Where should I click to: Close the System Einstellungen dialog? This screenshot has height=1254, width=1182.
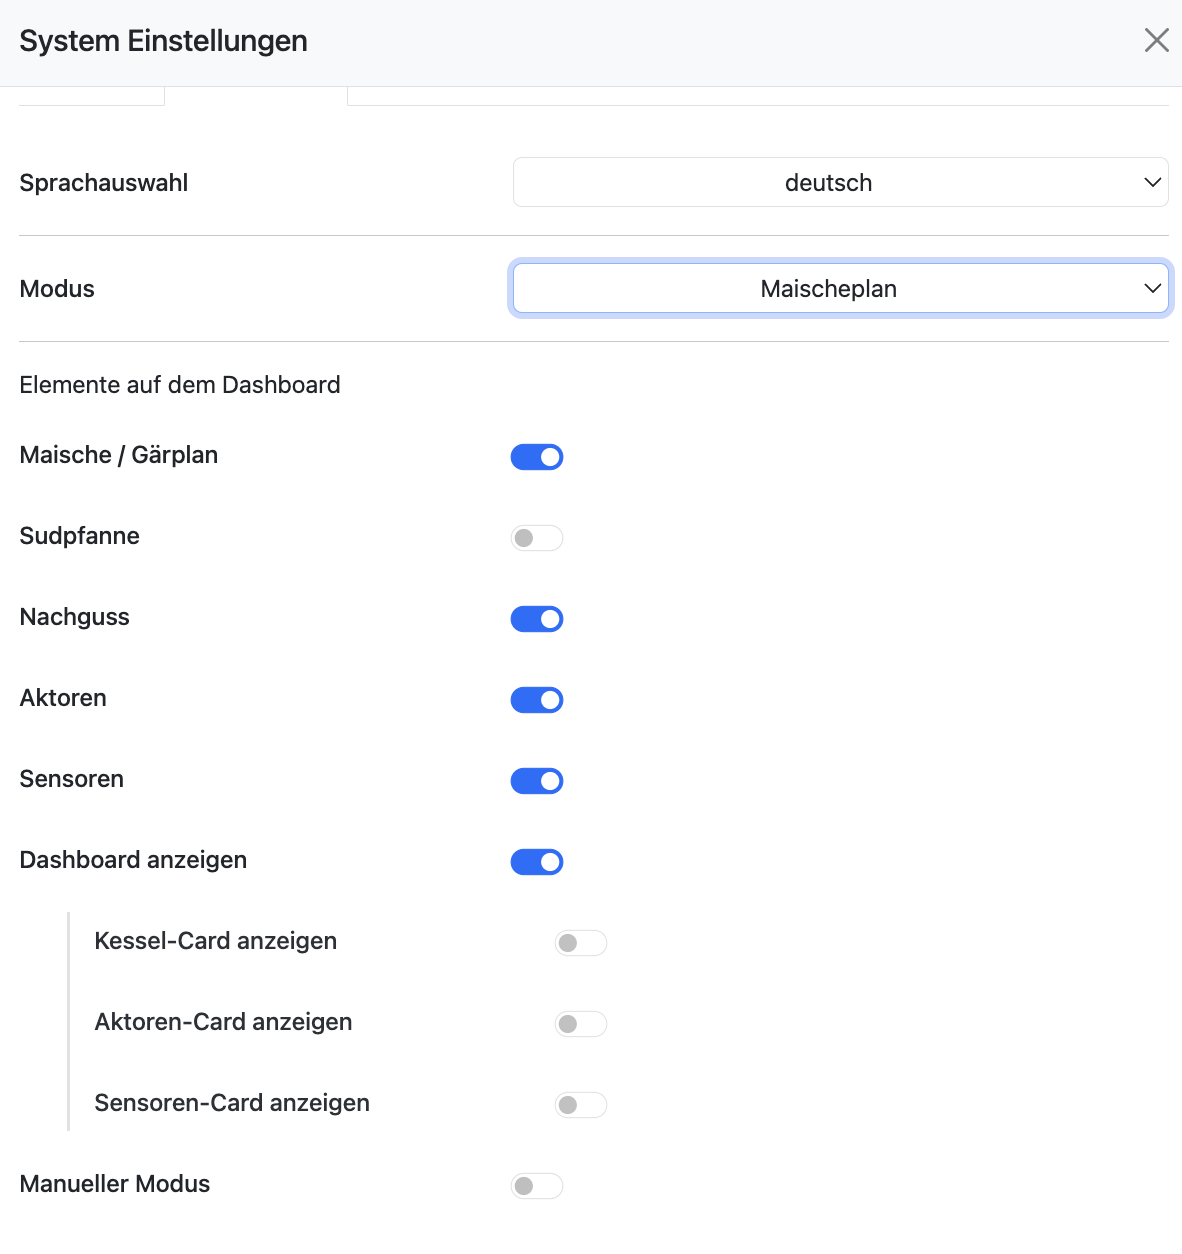click(x=1156, y=40)
